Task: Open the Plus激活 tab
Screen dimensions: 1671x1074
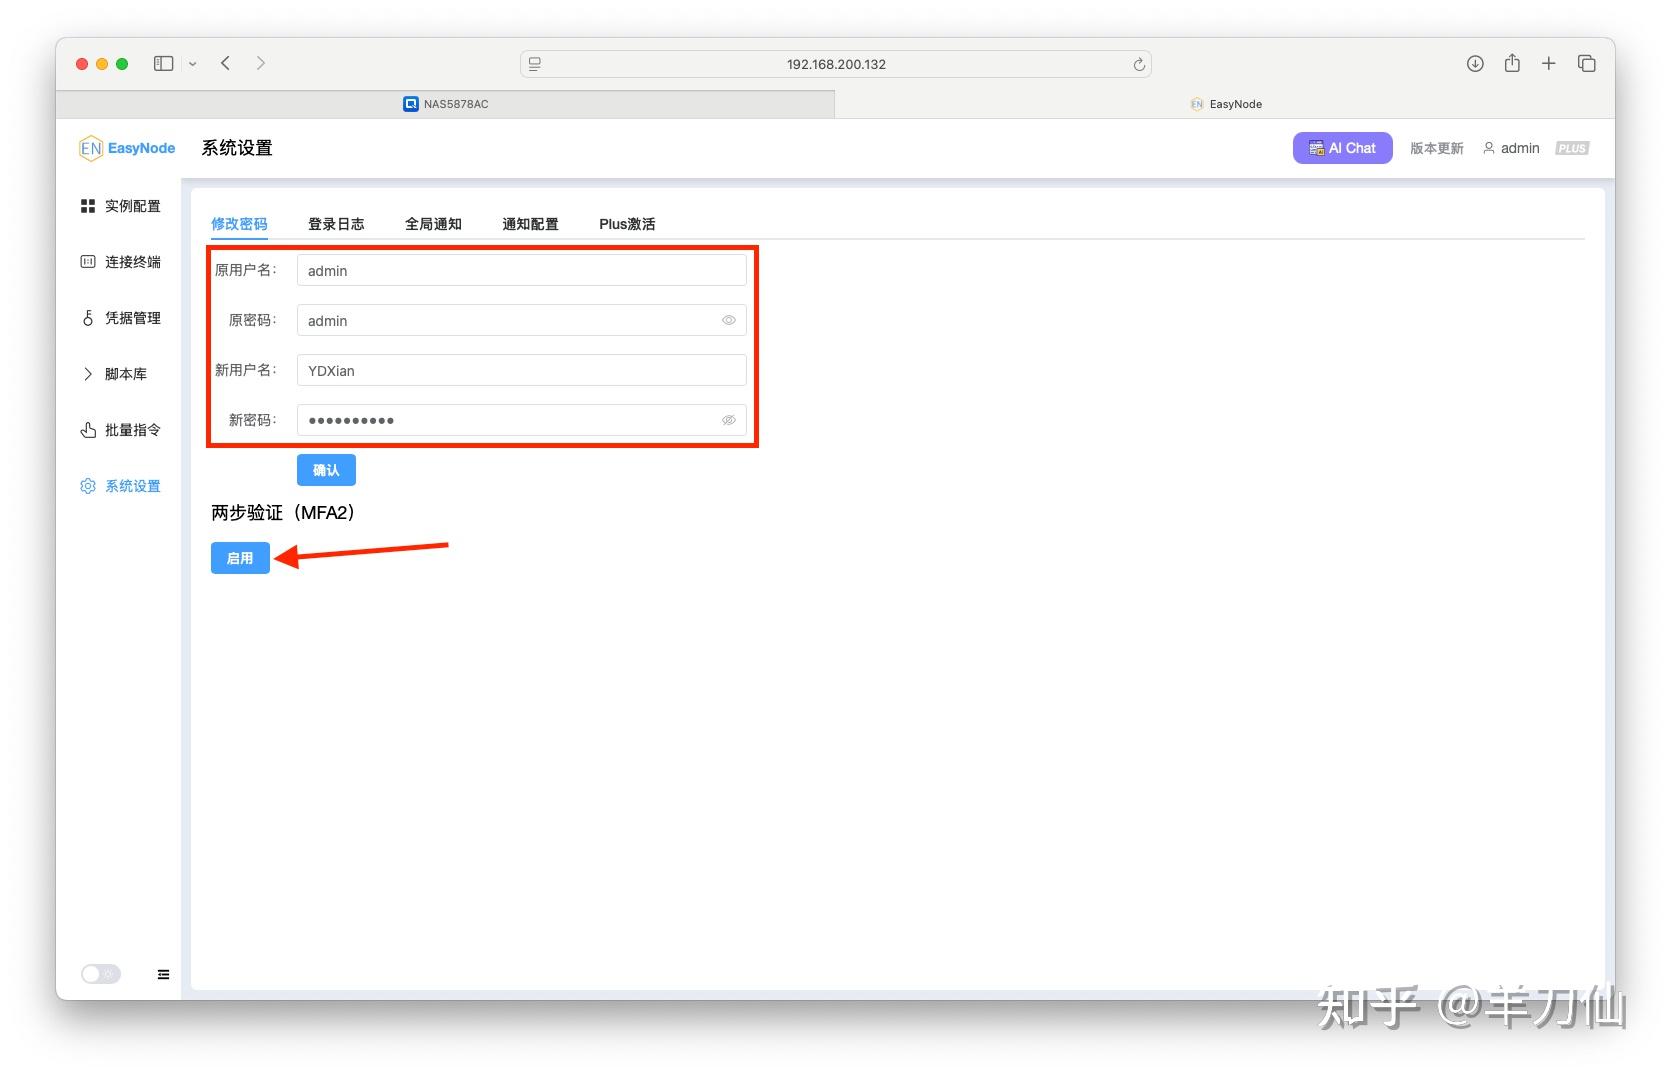Action: pos(626,224)
